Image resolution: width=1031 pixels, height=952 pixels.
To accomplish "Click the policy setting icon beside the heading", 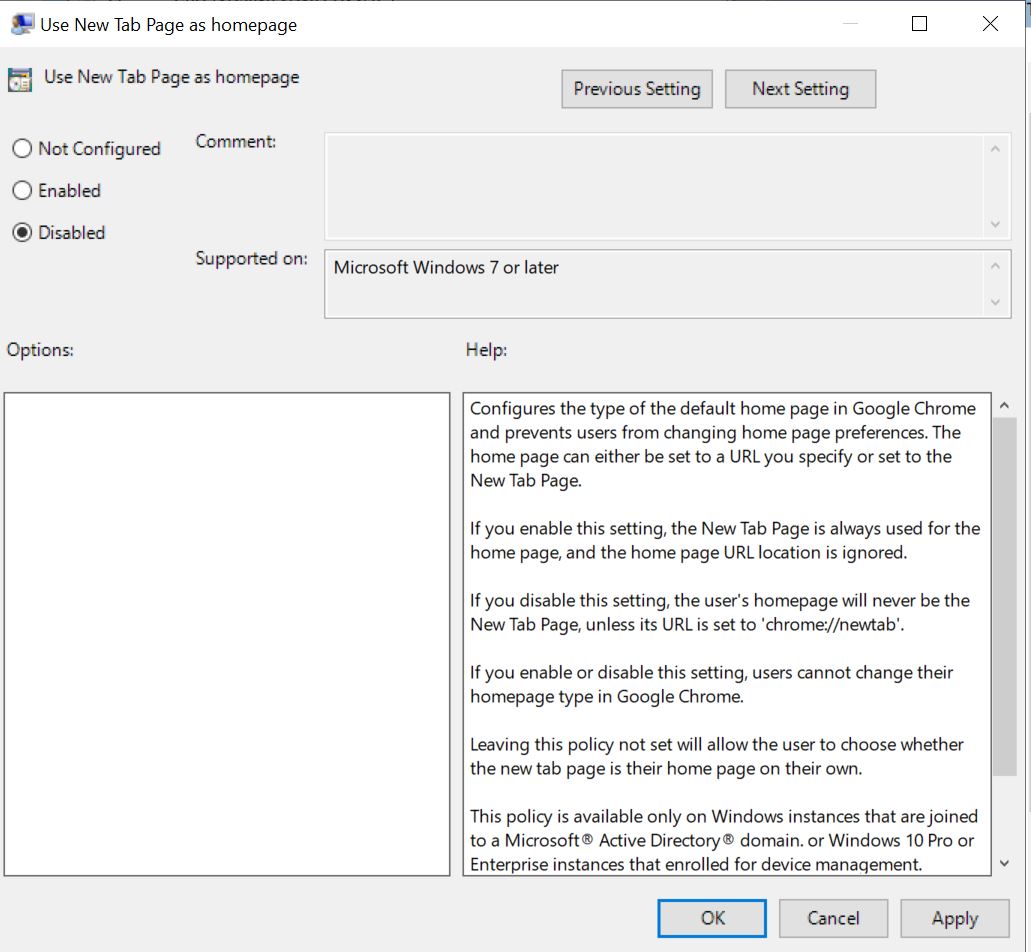I will [x=20, y=79].
